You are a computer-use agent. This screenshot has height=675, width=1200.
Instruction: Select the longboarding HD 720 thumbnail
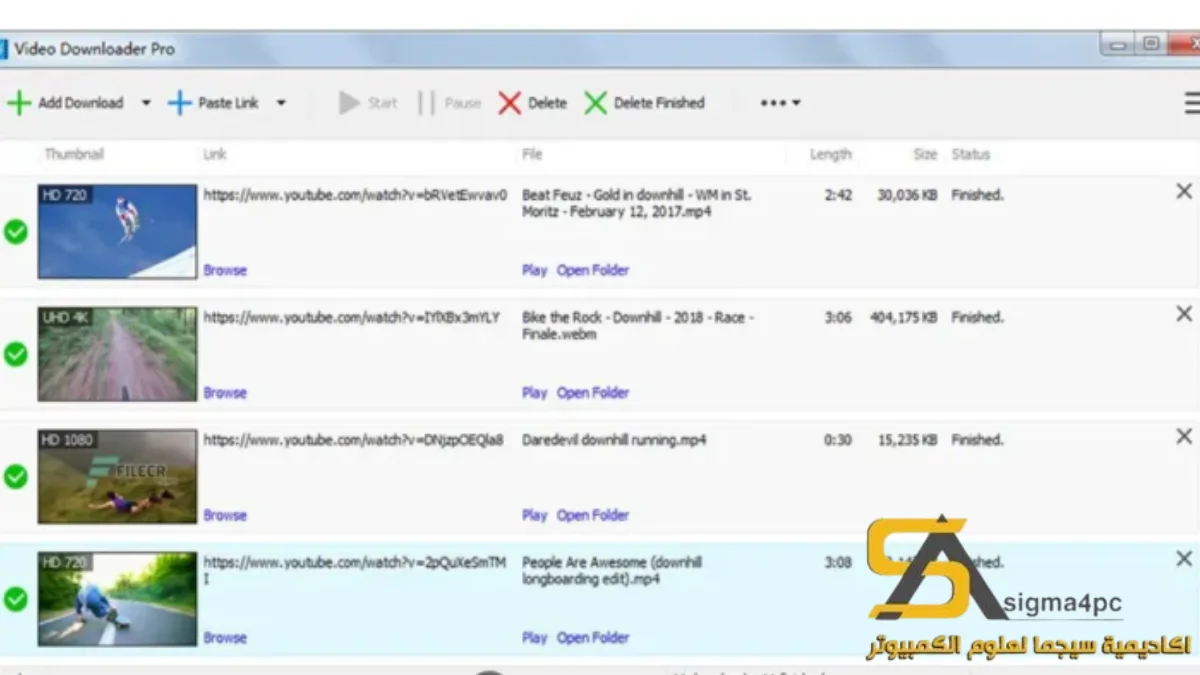click(117, 599)
